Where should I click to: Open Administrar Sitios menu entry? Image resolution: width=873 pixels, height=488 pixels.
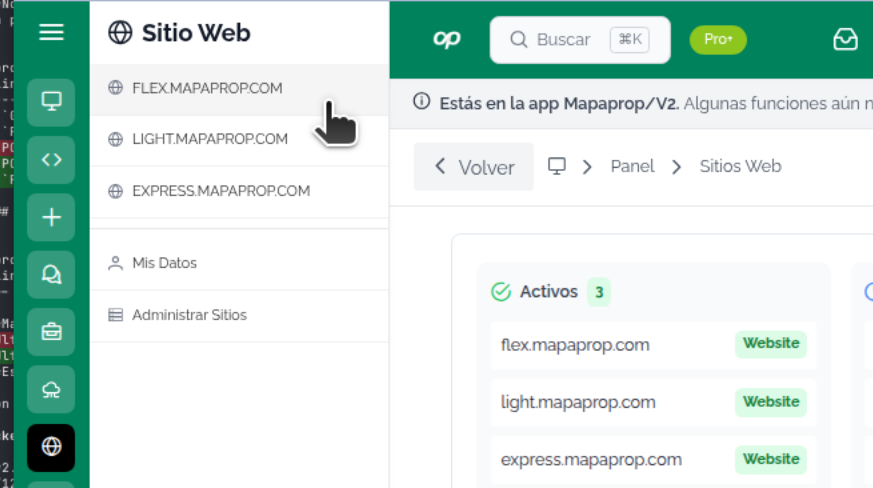click(239, 315)
